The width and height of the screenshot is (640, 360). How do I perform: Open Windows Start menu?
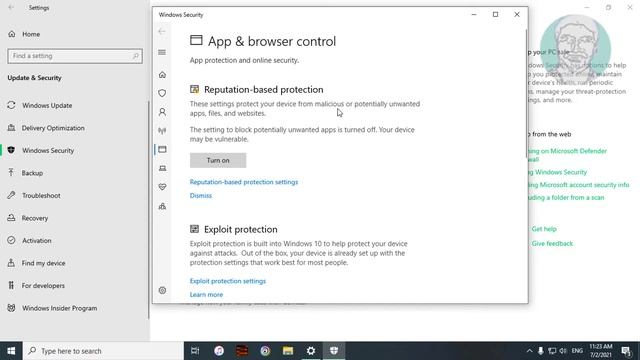tap(11, 351)
